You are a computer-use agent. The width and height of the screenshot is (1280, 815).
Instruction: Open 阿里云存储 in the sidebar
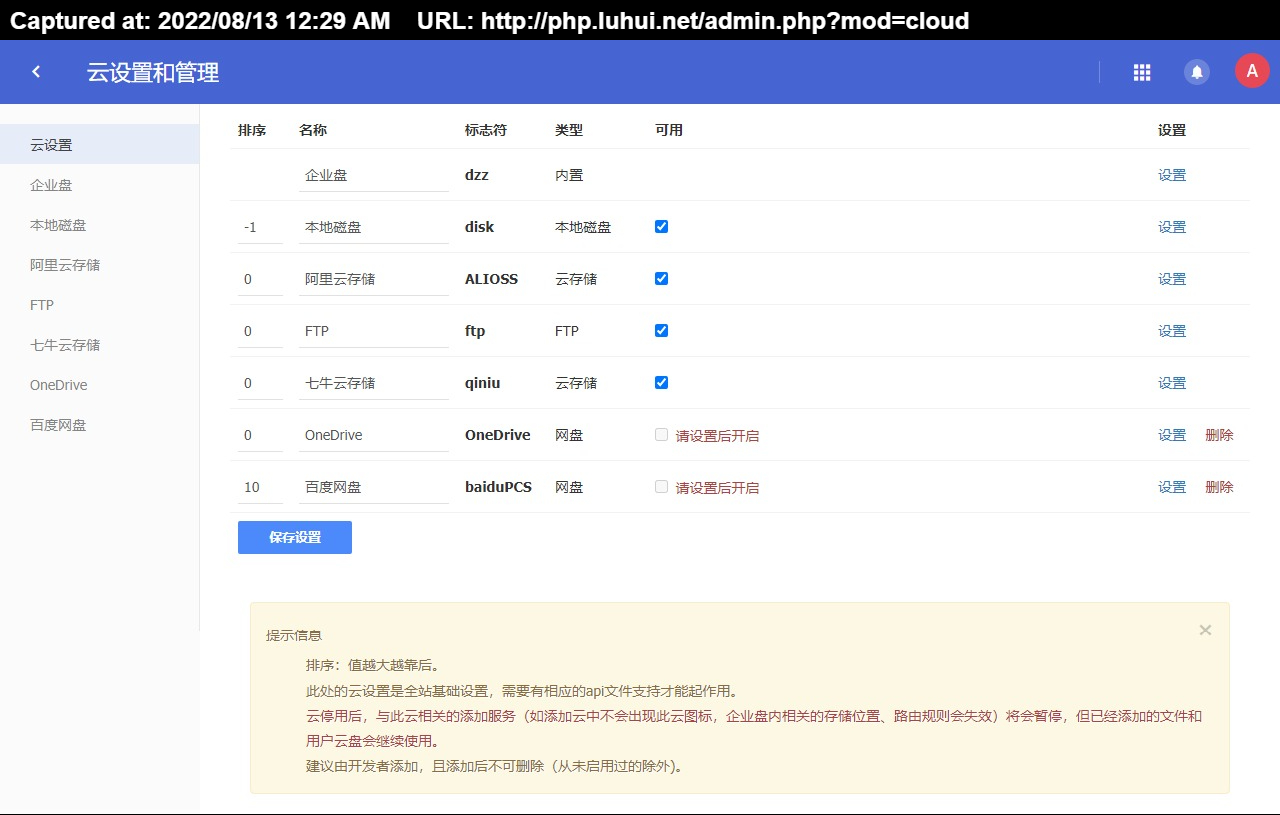click(x=99, y=265)
